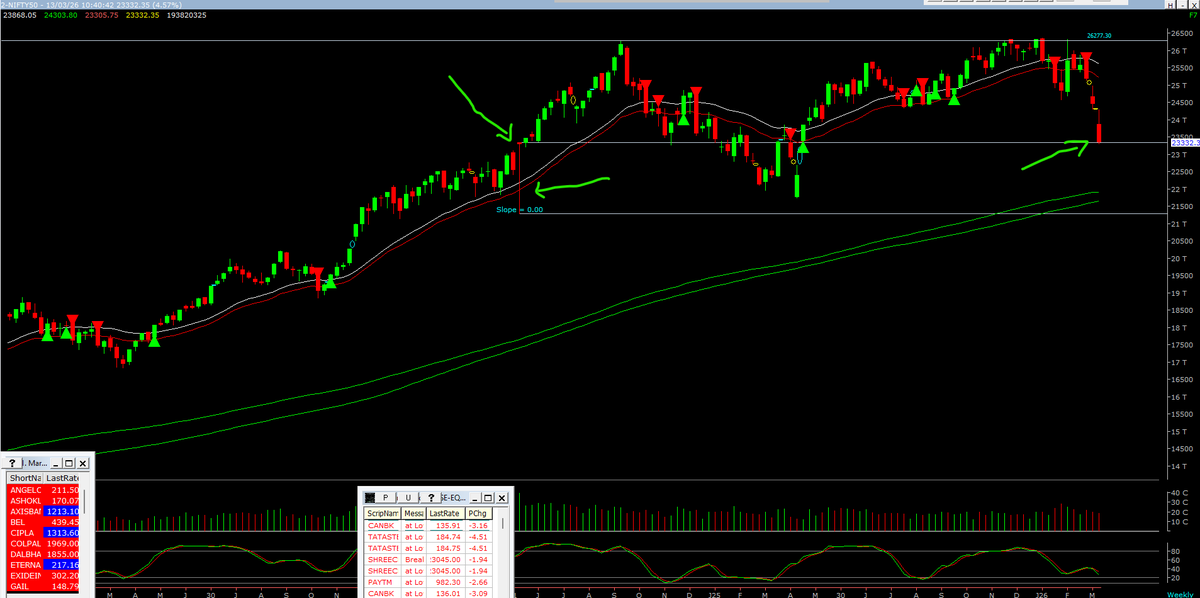Select the COLPAL row in market watch
Viewport: 1200px width, 598px height.
point(44,543)
